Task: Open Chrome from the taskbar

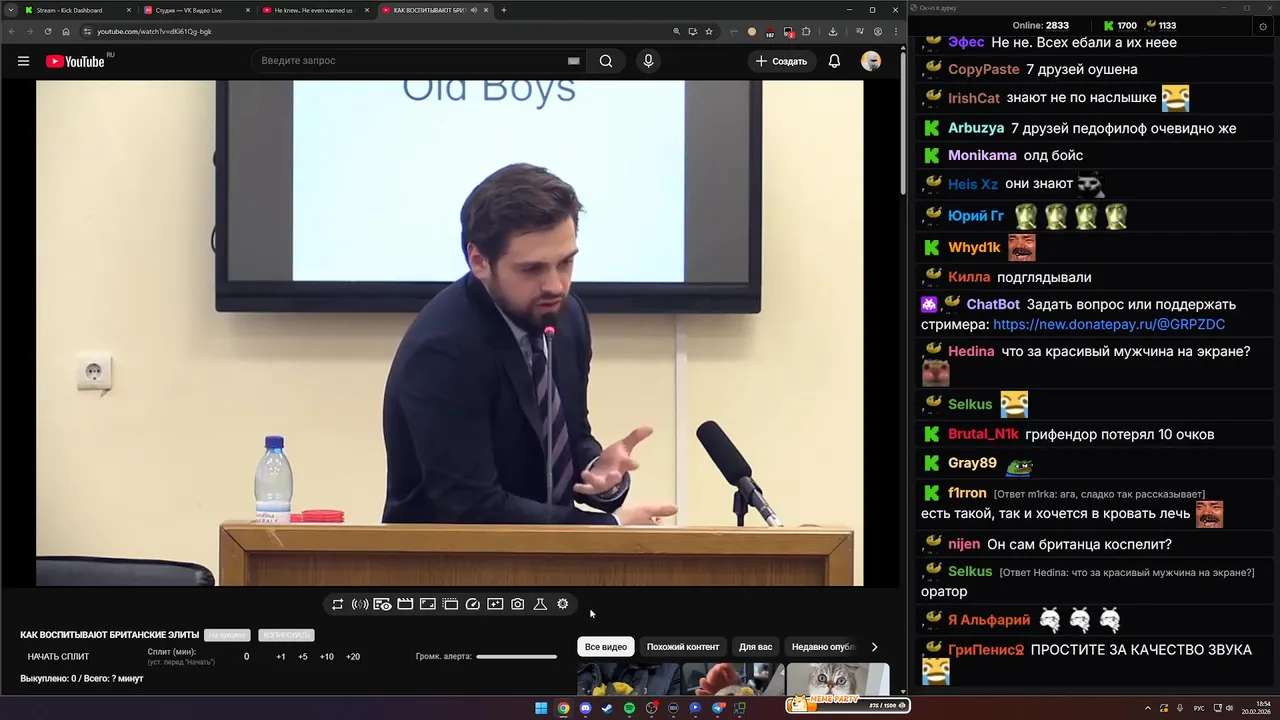Action: click(x=563, y=708)
